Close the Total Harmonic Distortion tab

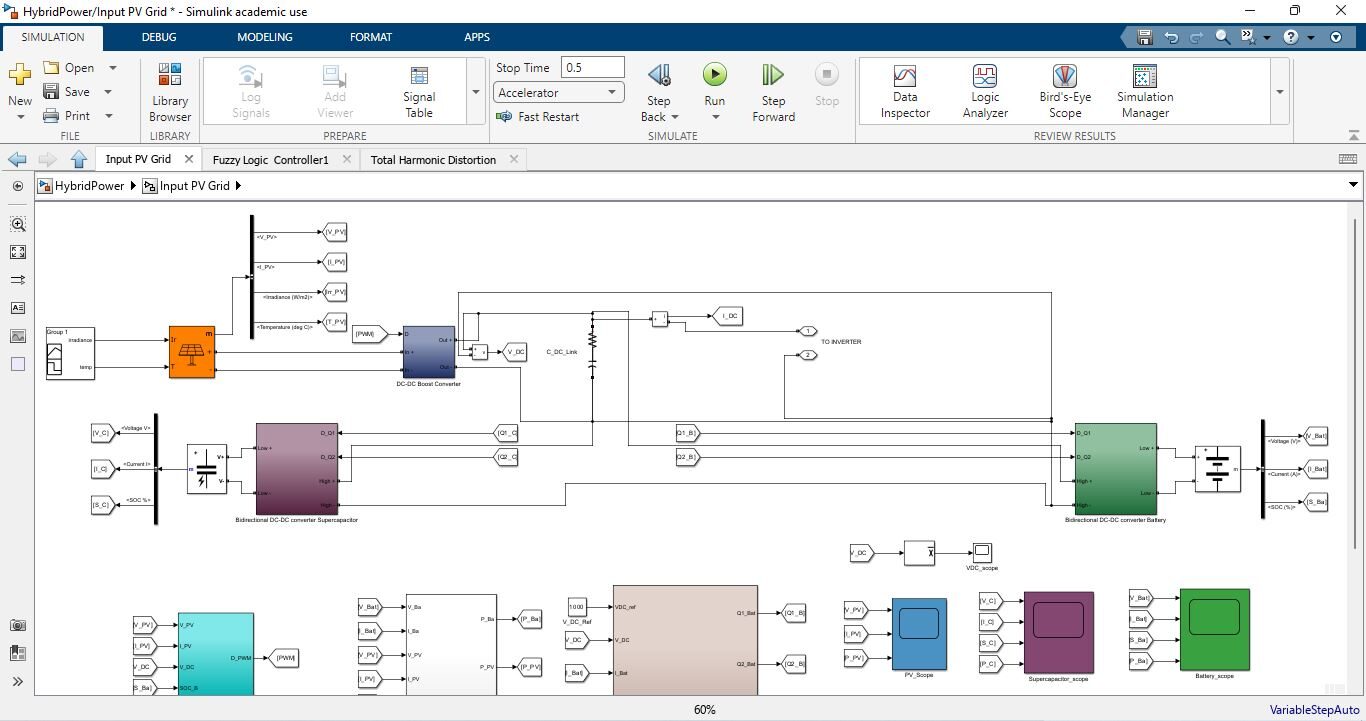pyautogui.click(x=514, y=159)
